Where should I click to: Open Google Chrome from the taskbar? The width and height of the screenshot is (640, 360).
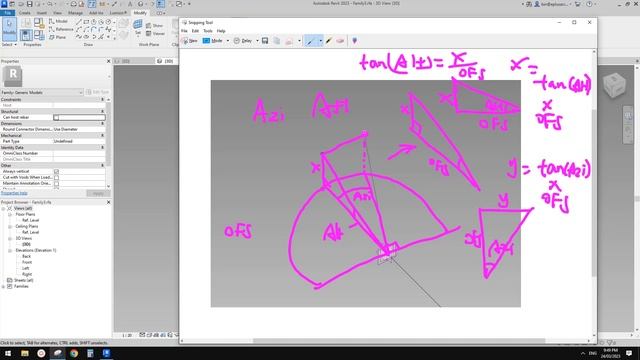[x=74, y=353]
